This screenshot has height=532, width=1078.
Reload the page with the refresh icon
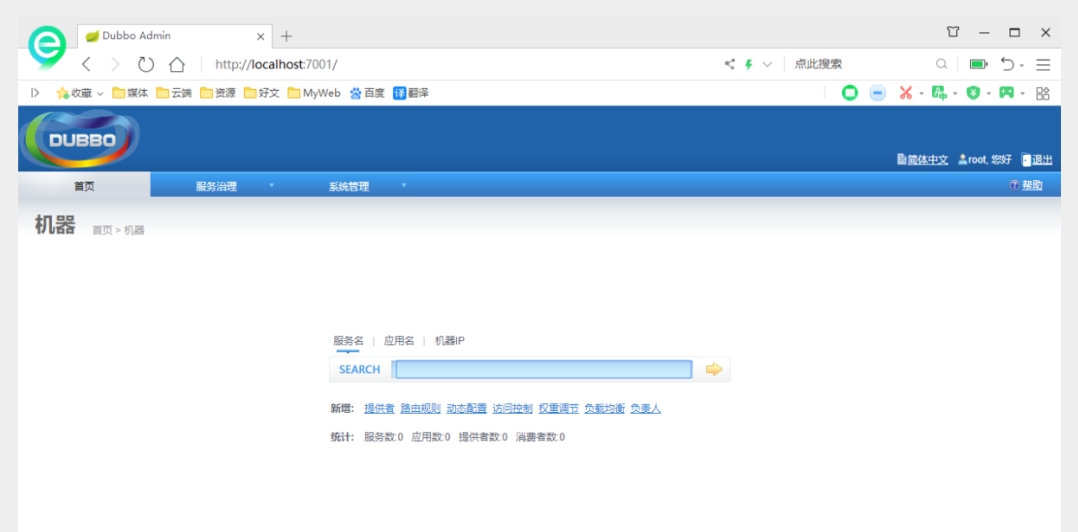click(x=146, y=64)
